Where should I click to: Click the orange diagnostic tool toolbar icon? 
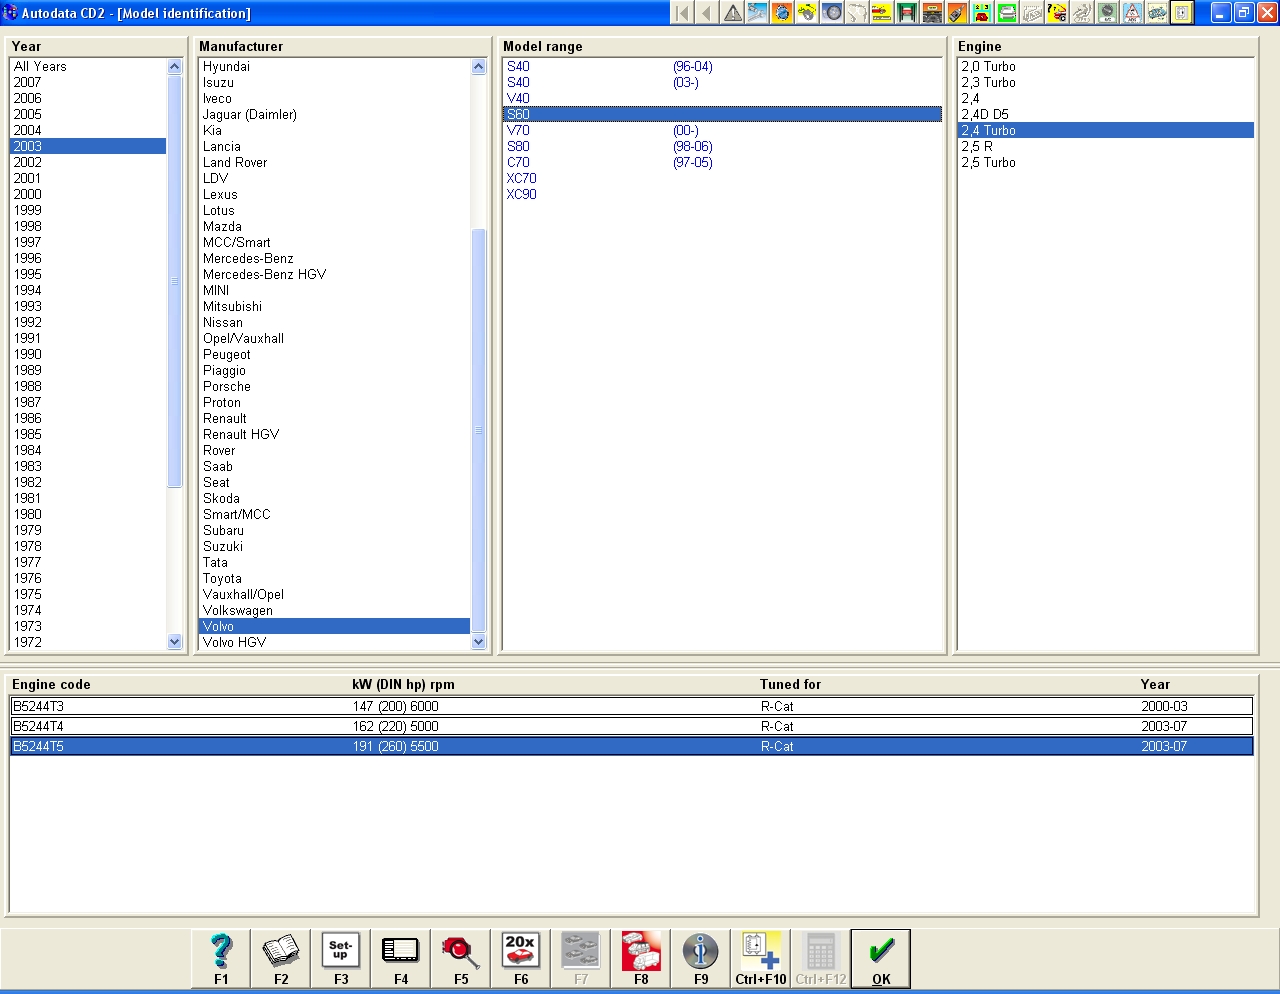(957, 12)
